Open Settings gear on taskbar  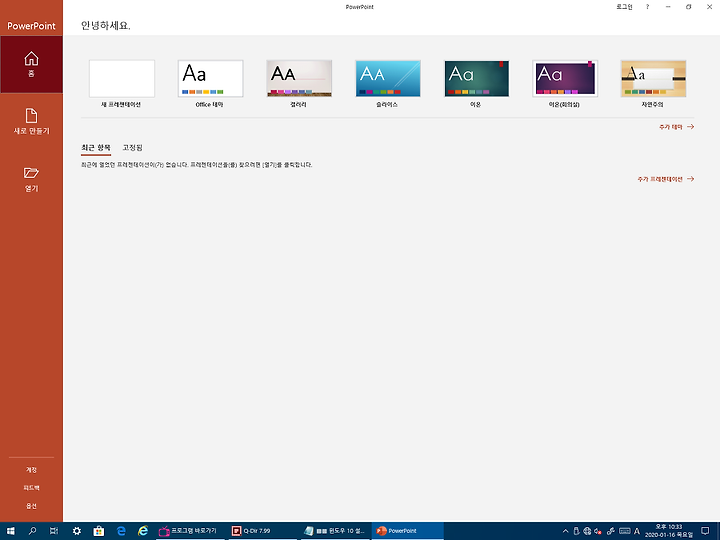click(x=77, y=531)
